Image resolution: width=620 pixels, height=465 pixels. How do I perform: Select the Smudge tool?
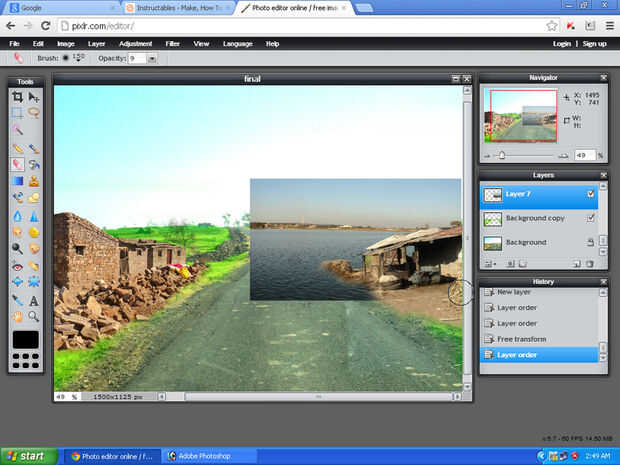click(17, 232)
